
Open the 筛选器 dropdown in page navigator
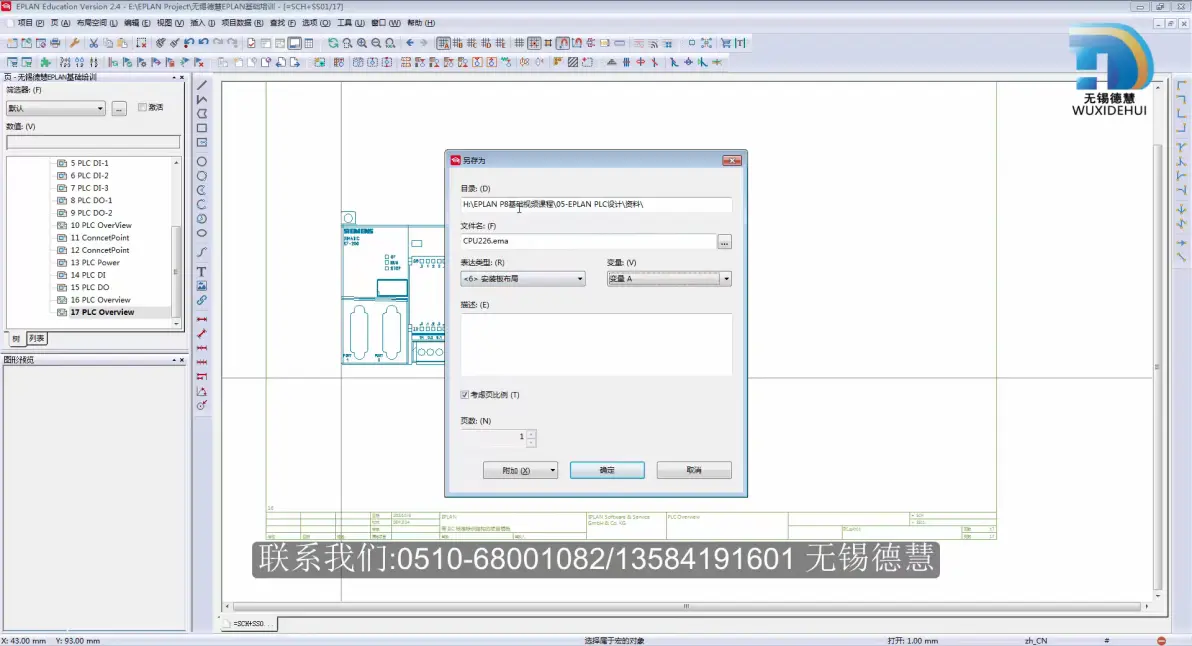pyautogui.click(x=55, y=109)
